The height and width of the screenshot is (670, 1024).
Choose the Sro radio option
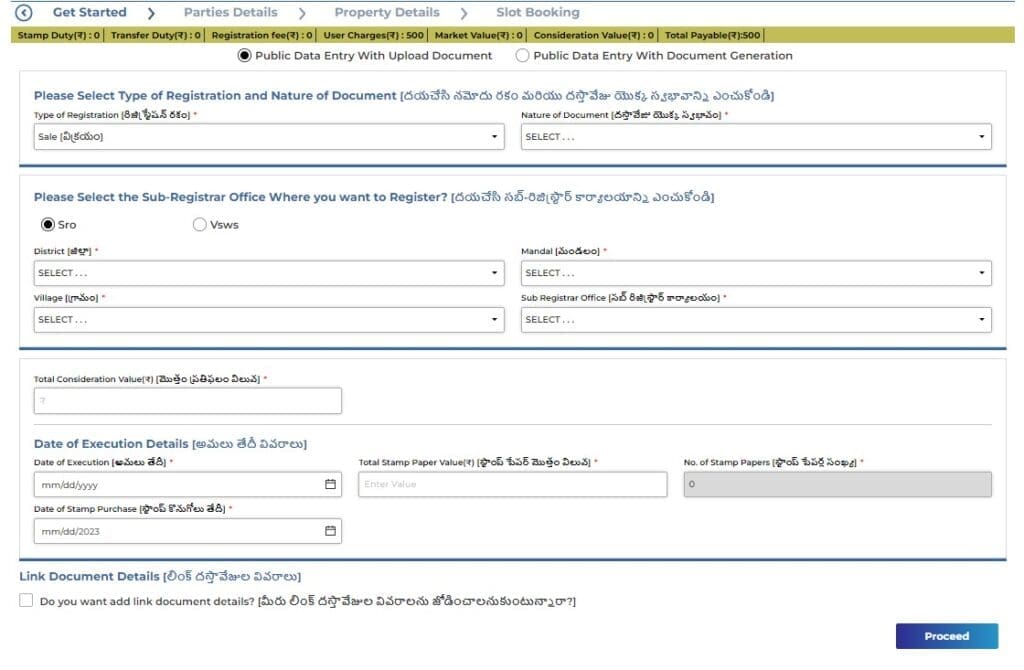48,225
